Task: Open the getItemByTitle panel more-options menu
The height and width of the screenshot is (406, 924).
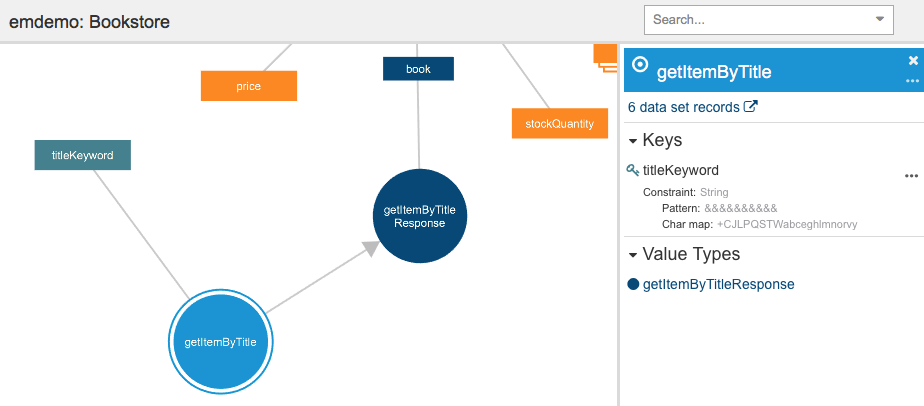Action: click(x=912, y=81)
